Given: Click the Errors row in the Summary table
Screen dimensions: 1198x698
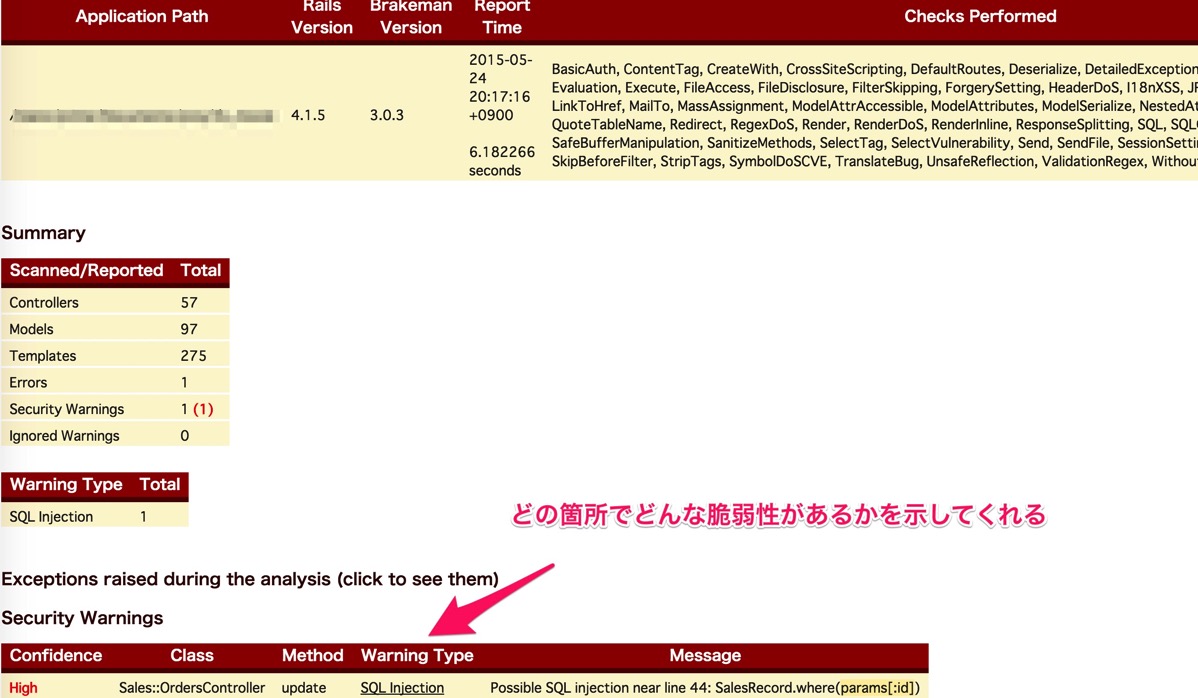Looking at the screenshot, I should [28, 382].
